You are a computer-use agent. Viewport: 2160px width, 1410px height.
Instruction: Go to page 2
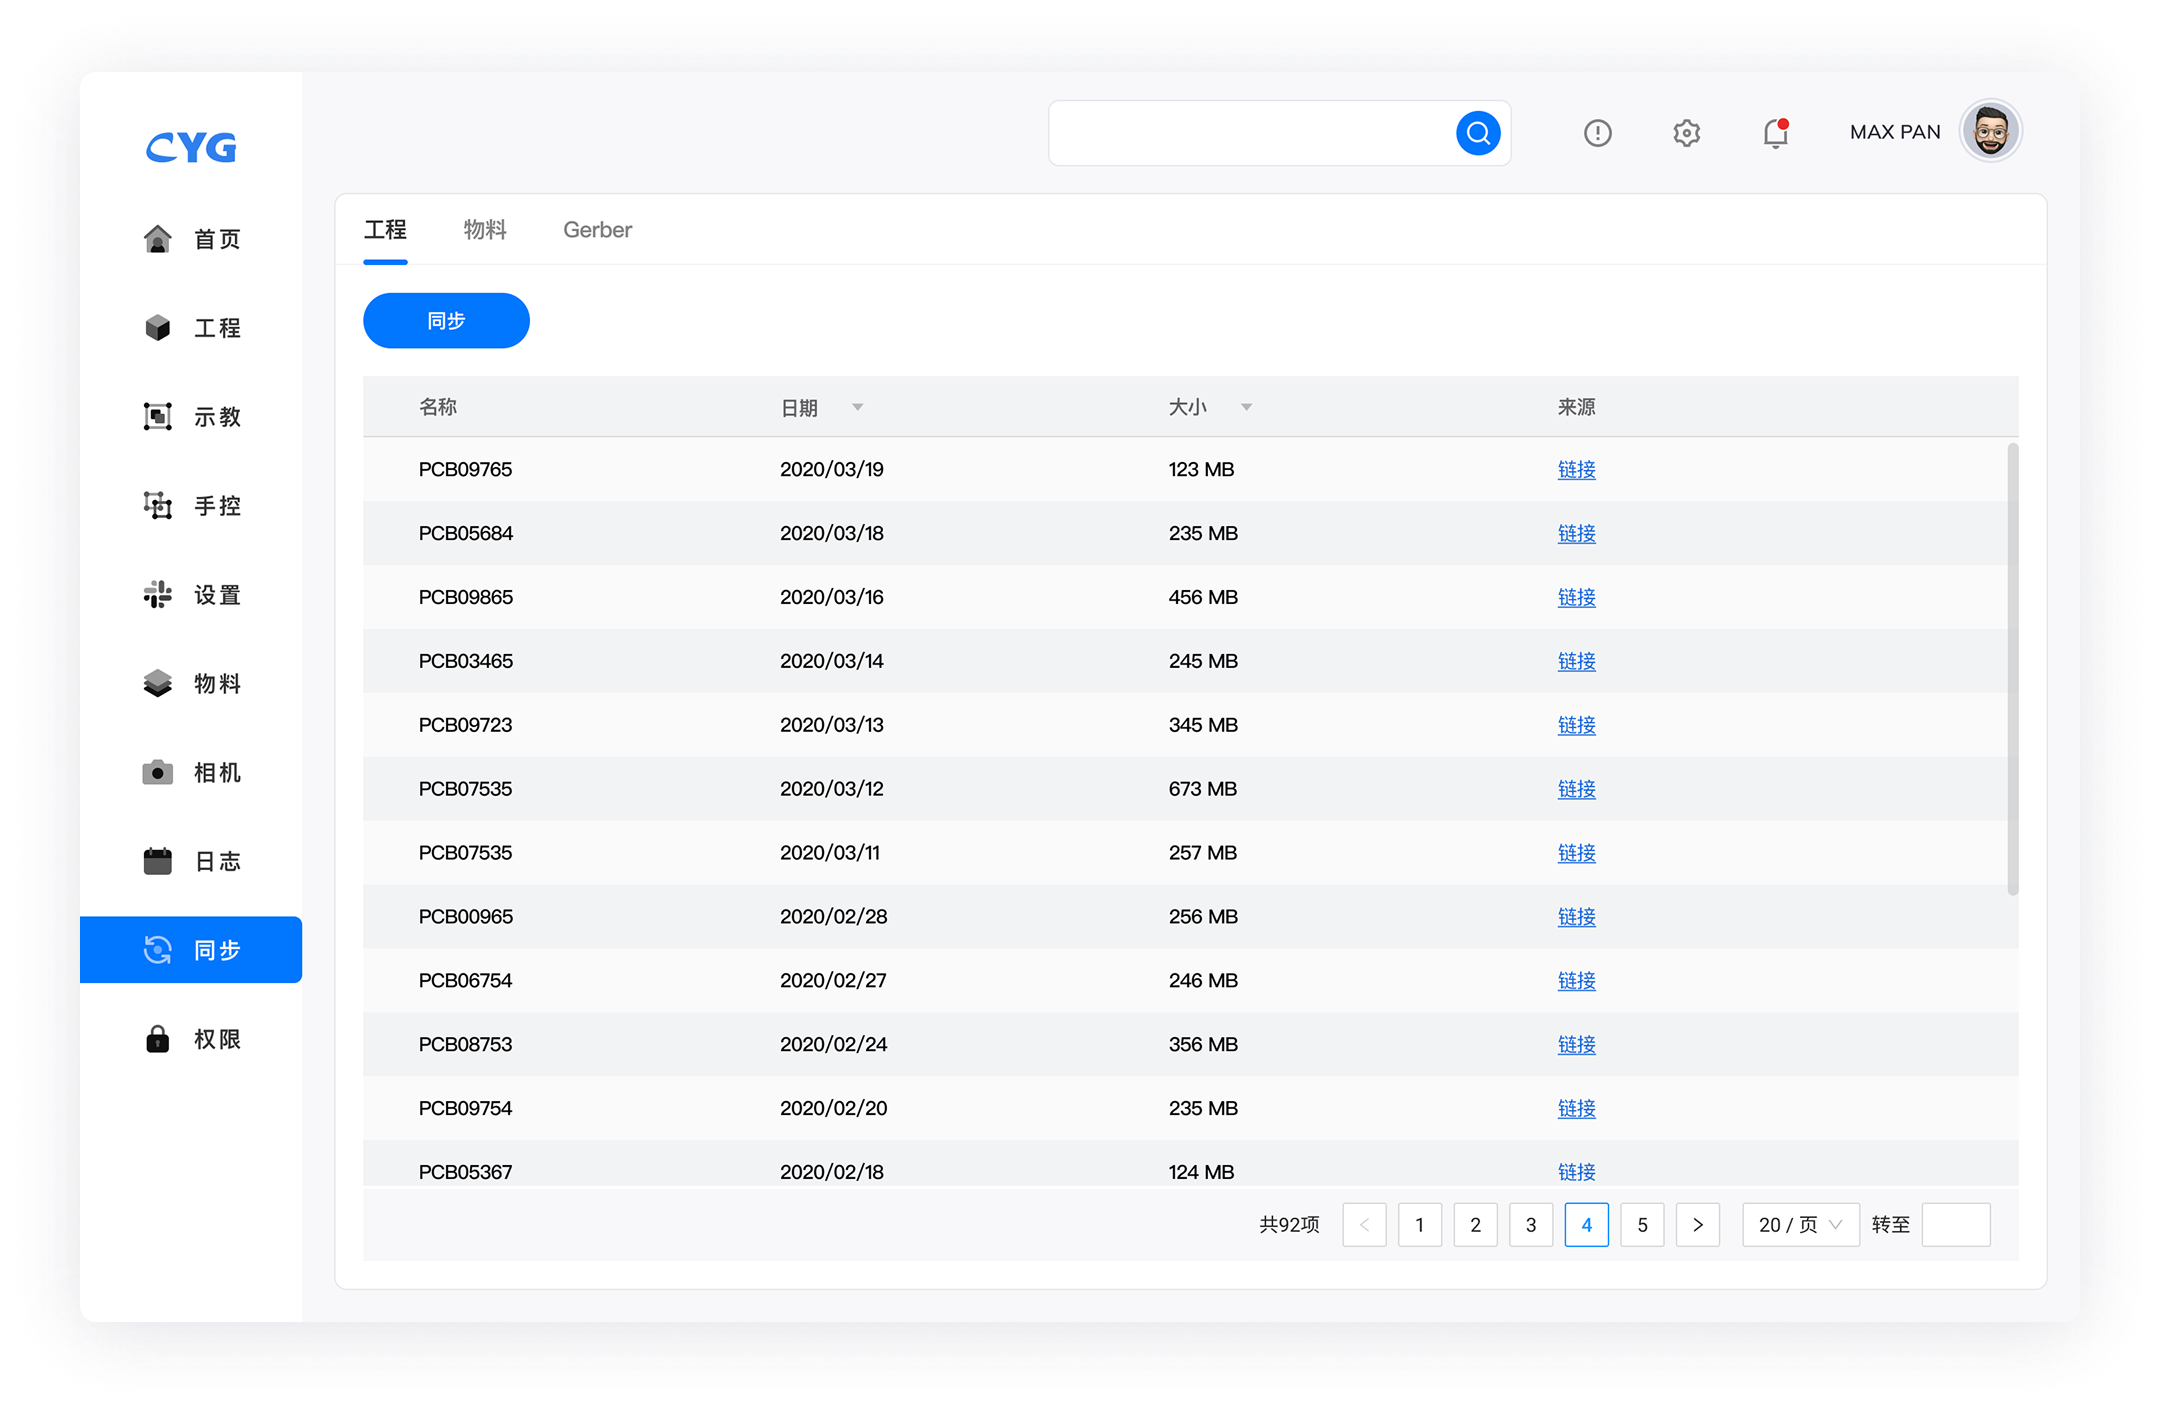pyautogui.click(x=1475, y=1225)
